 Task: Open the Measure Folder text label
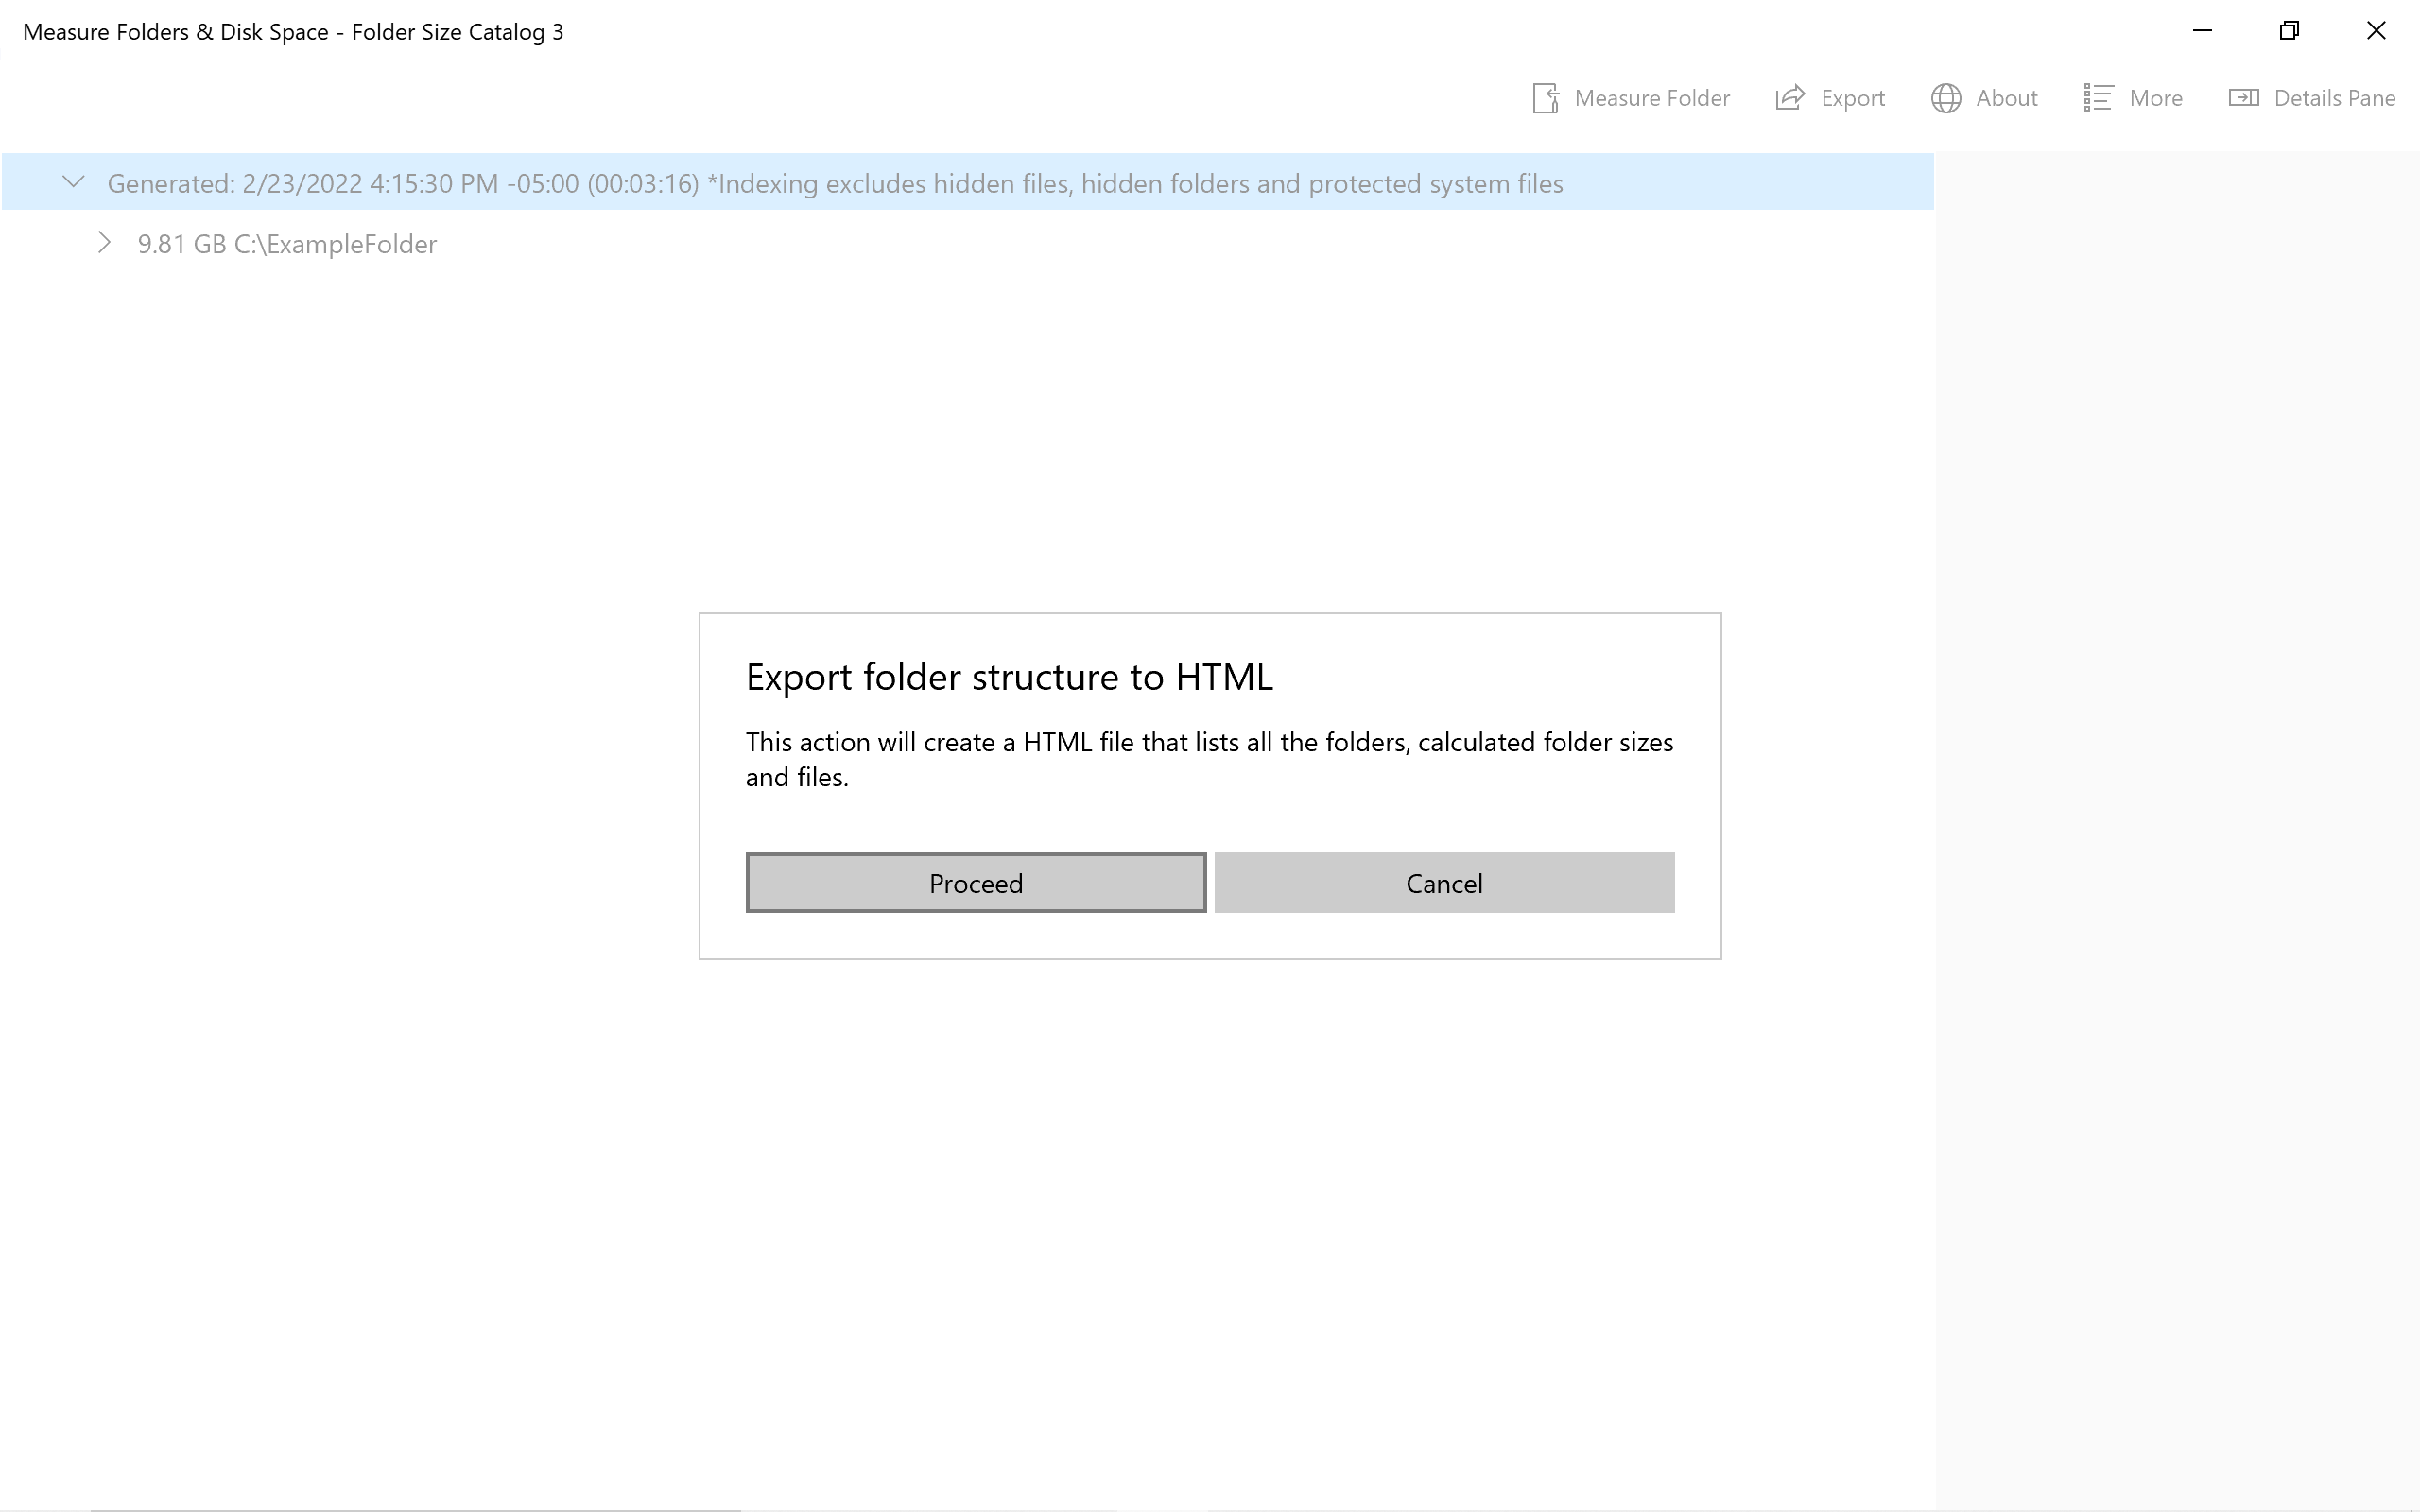point(1651,98)
